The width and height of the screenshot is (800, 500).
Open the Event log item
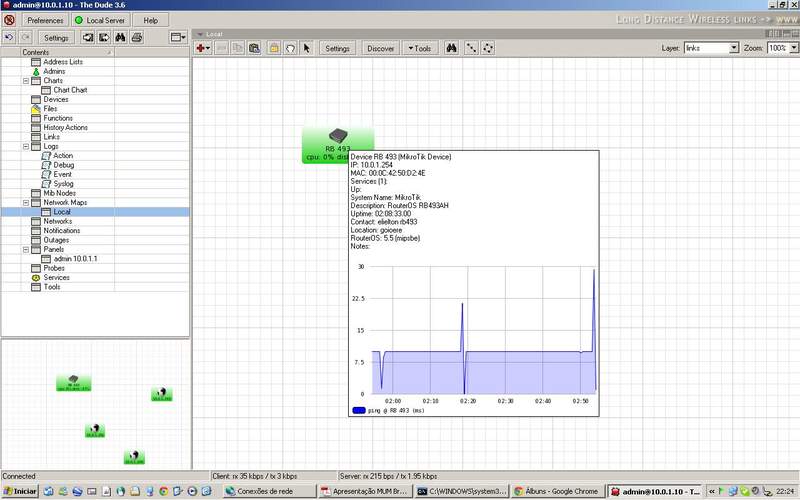point(62,174)
